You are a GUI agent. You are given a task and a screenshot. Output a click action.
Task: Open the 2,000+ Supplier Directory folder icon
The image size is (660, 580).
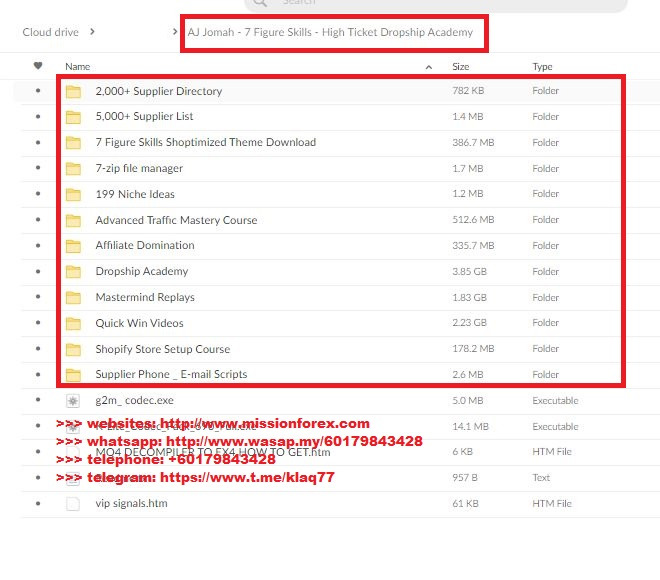73,91
